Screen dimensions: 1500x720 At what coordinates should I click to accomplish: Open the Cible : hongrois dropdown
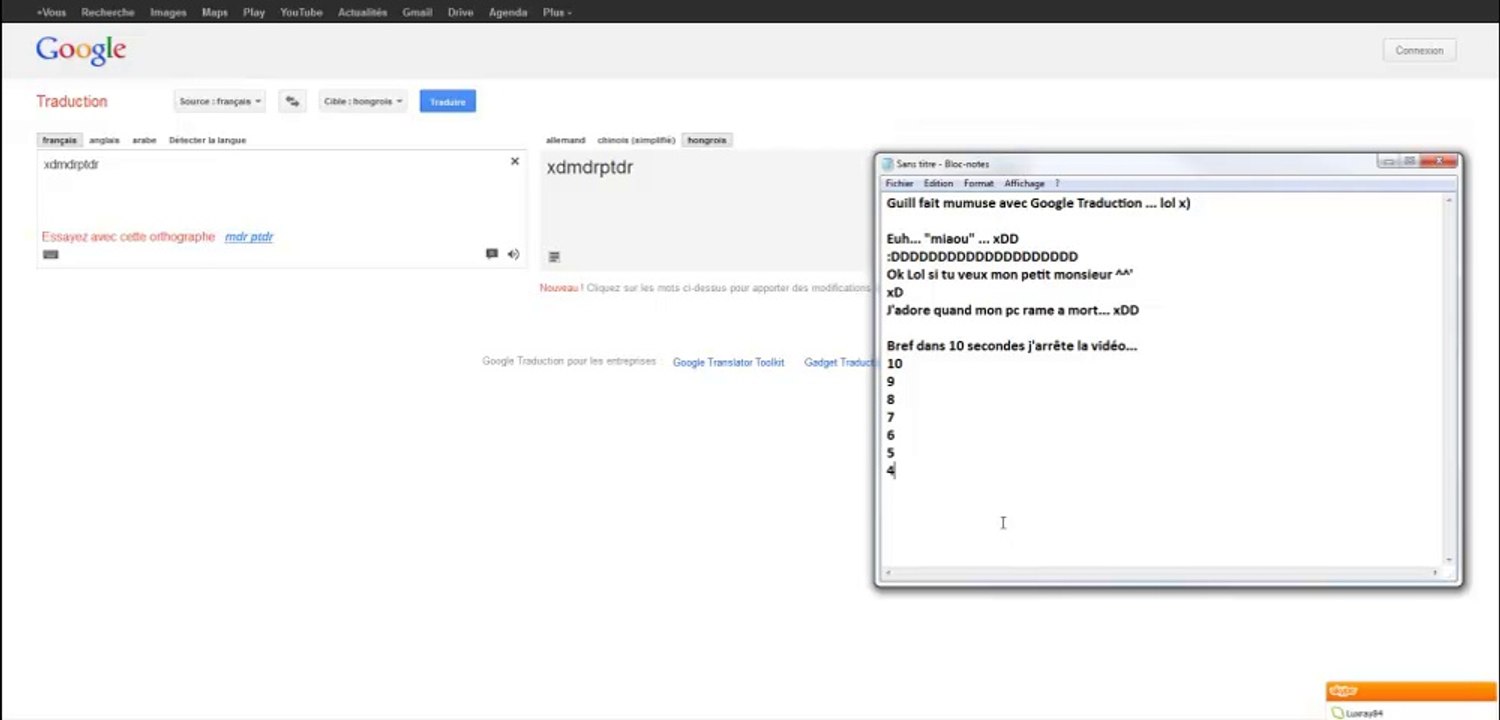[363, 101]
